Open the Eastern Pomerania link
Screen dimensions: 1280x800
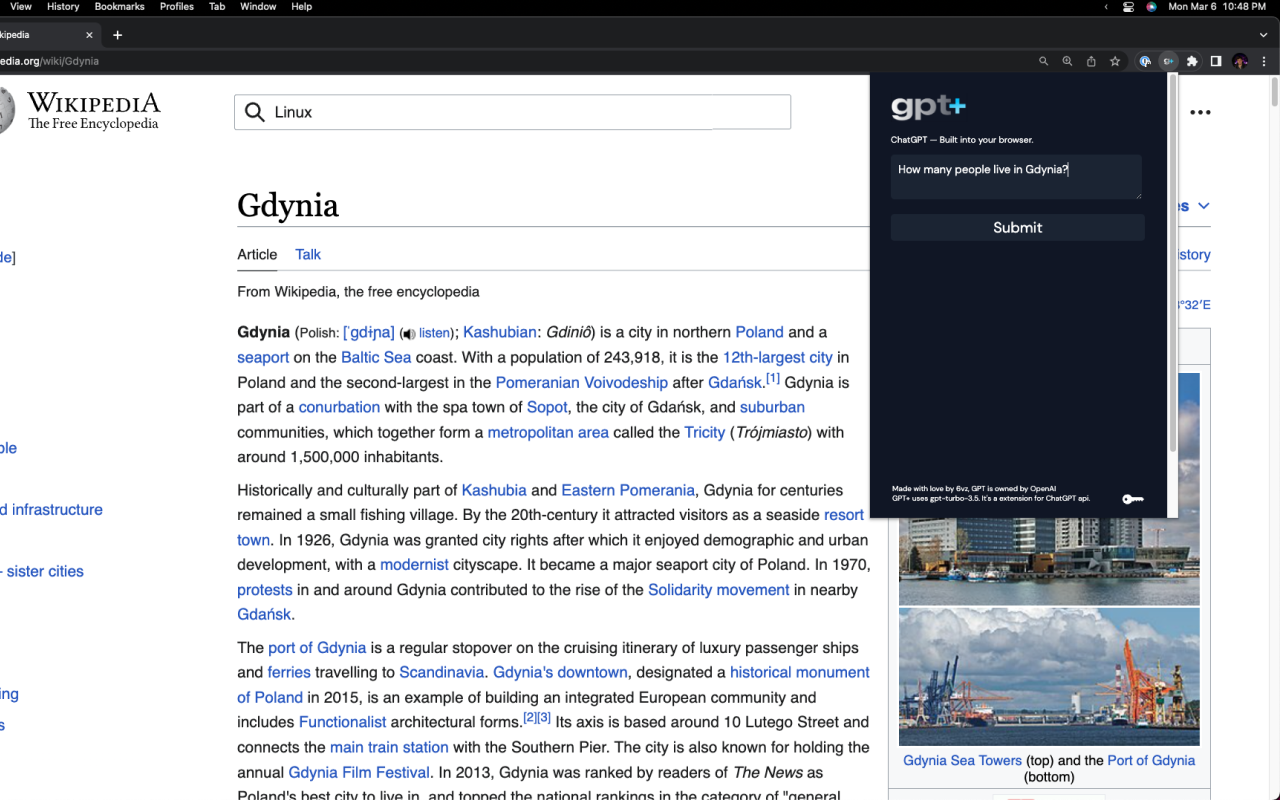click(x=628, y=491)
